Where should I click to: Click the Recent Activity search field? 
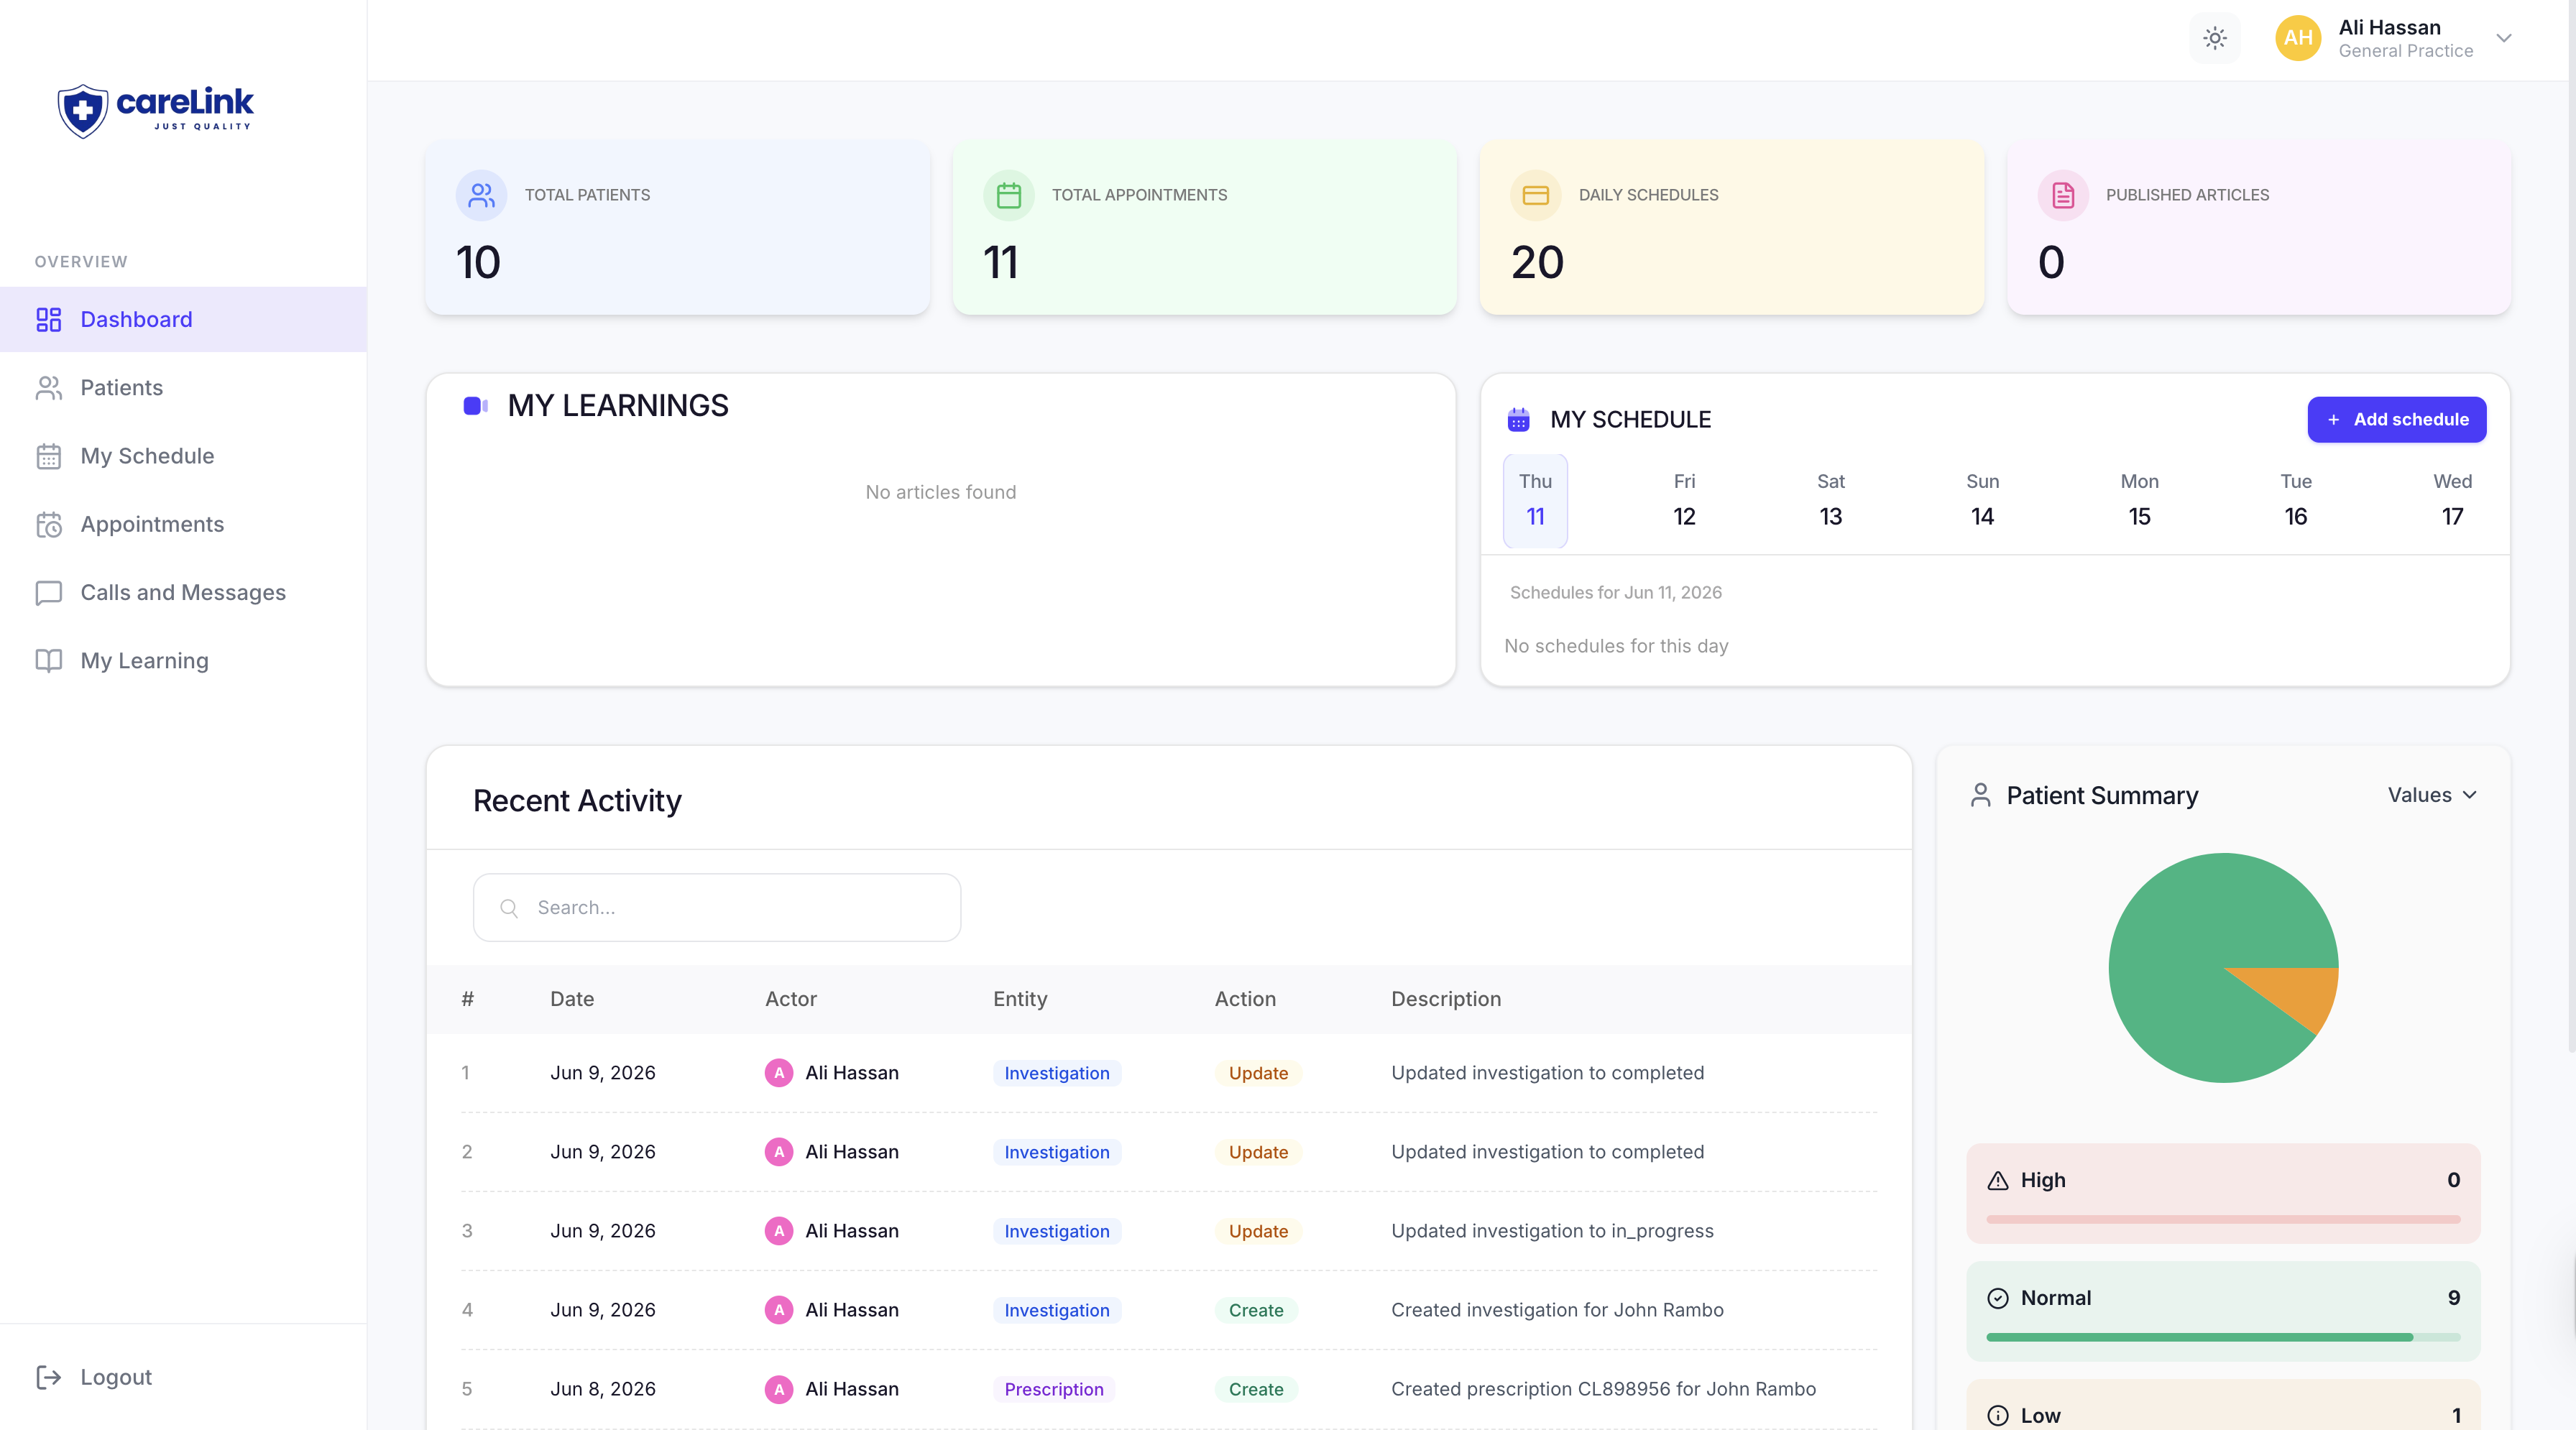coord(717,908)
